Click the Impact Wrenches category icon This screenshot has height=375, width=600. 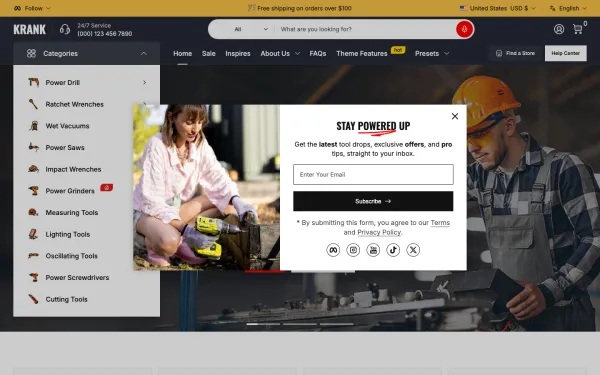(33, 169)
